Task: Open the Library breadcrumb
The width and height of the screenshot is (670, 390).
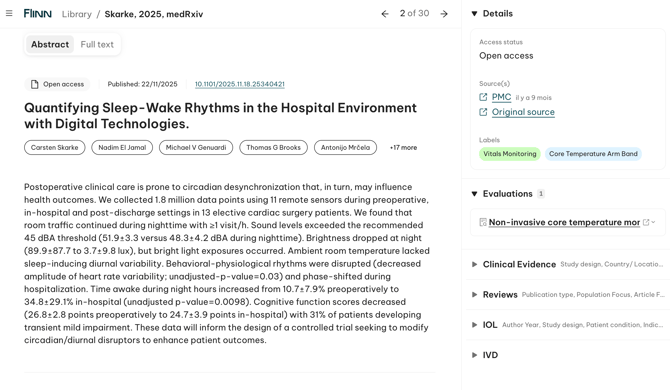Action: [x=77, y=14]
